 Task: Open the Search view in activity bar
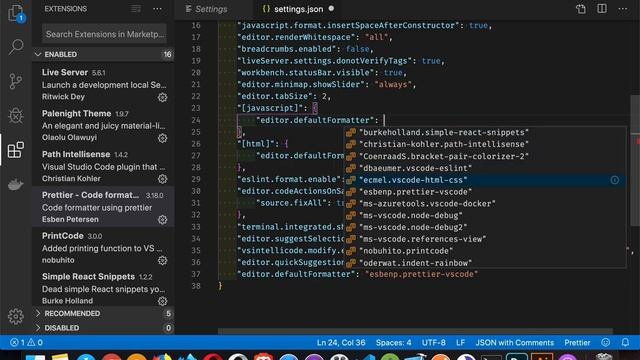coord(16,47)
